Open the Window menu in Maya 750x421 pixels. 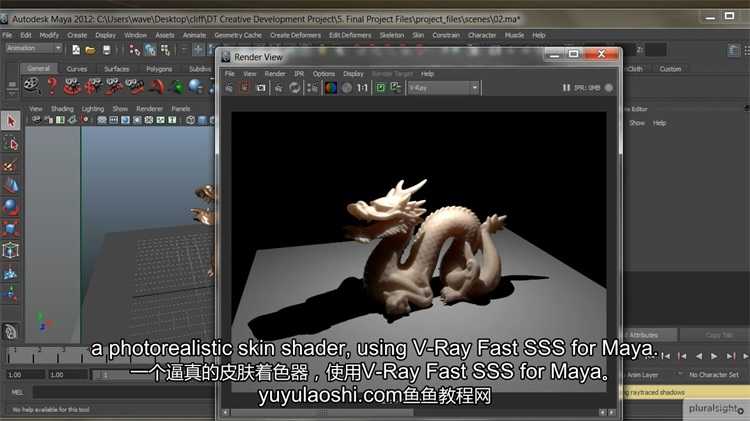(135, 35)
